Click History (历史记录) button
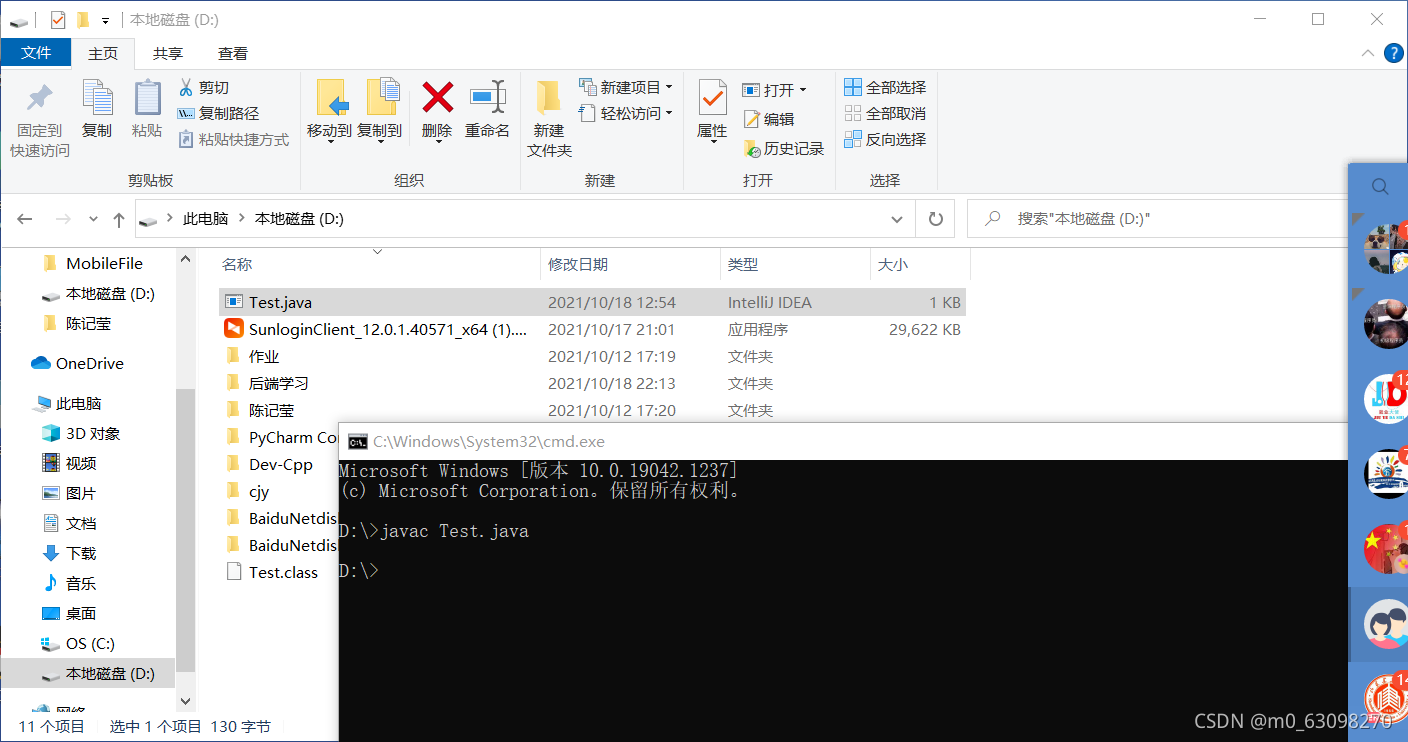1408x742 pixels. (783, 148)
